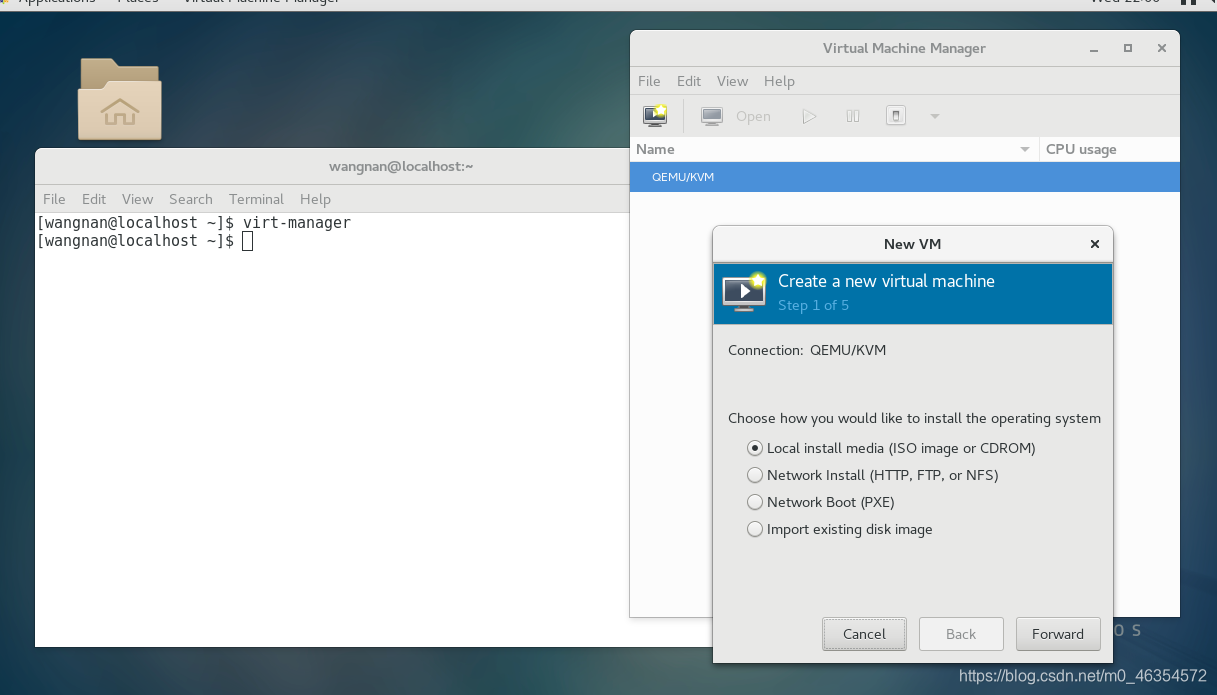The width and height of the screenshot is (1217, 695).
Task: Choose the Network Boot (PXE) option
Action: [x=821, y=502]
